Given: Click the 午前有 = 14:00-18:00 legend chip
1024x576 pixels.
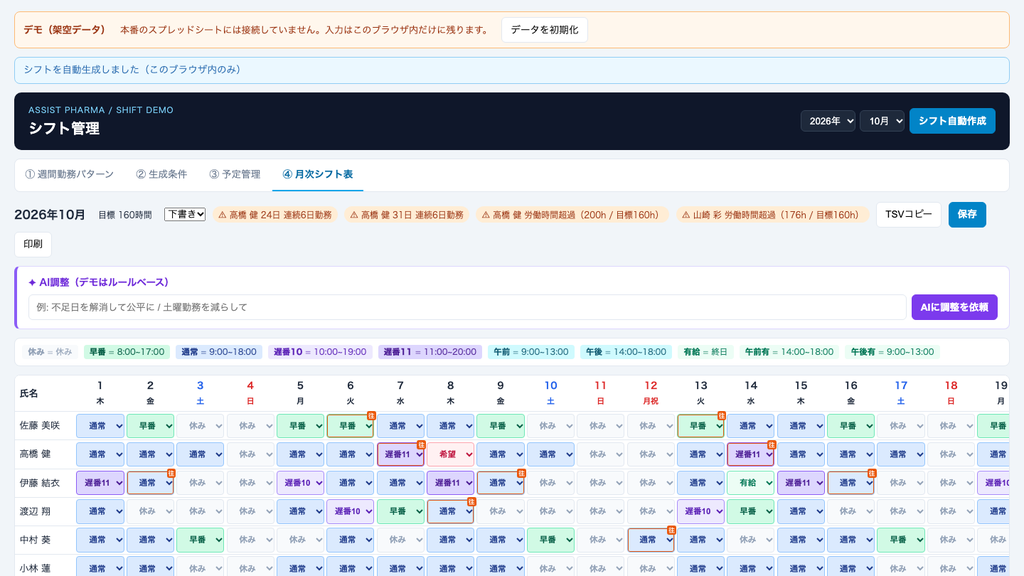Looking at the screenshot, I should pyautogui.click(x=789, y=352).
